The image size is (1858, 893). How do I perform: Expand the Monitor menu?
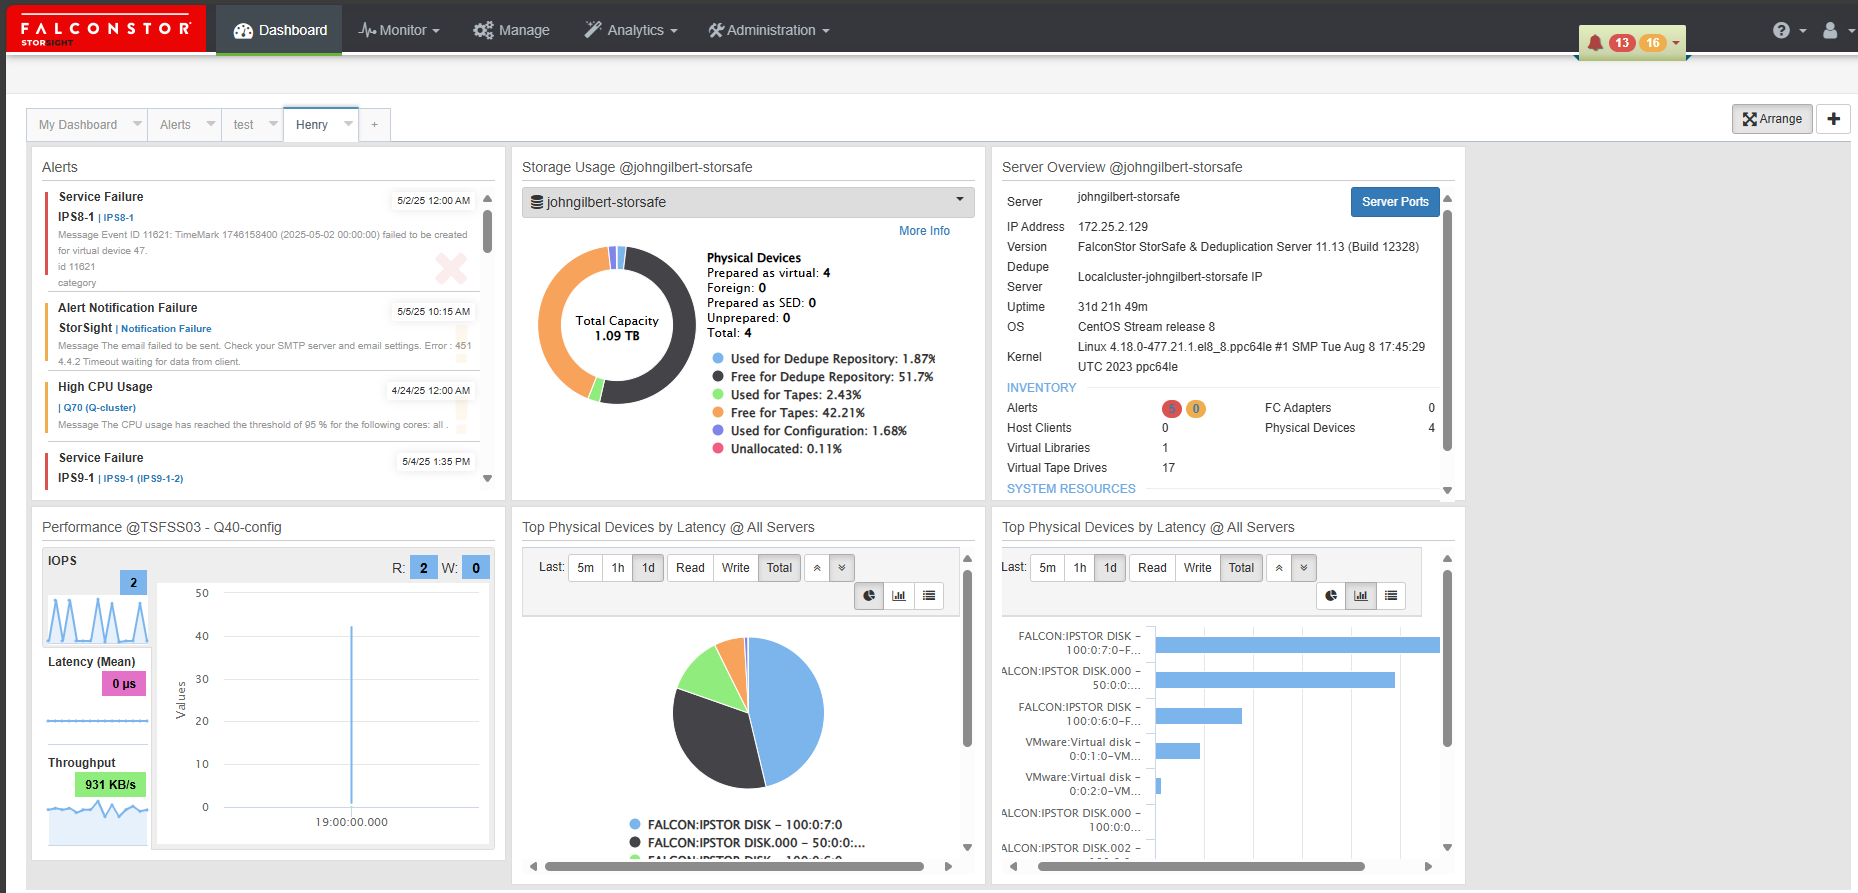pos(399,31)
